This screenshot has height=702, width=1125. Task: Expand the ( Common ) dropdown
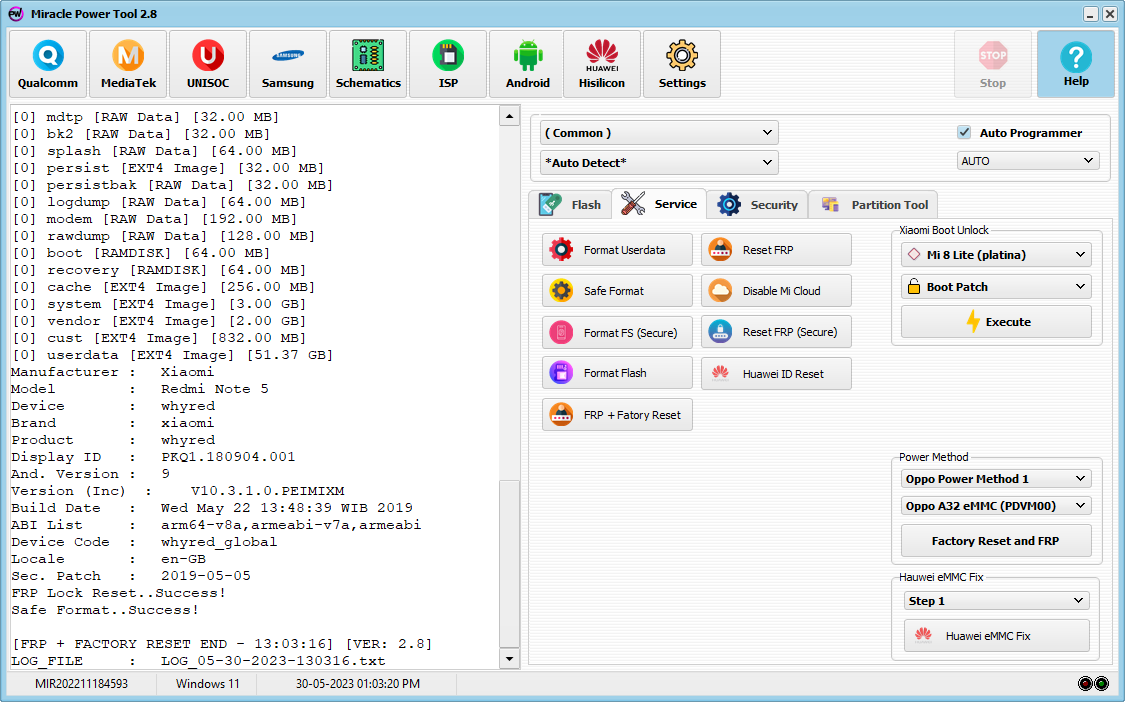[659, 133]
